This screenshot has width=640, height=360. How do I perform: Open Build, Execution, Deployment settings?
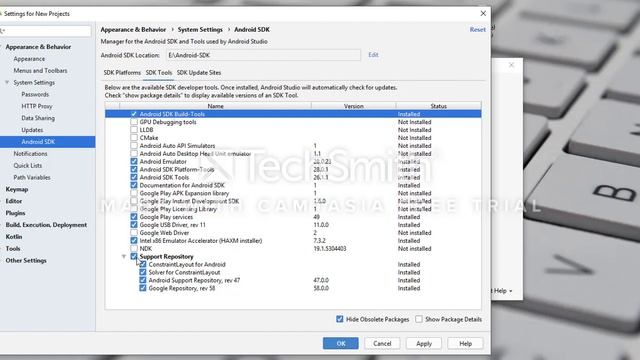[46, 225]
